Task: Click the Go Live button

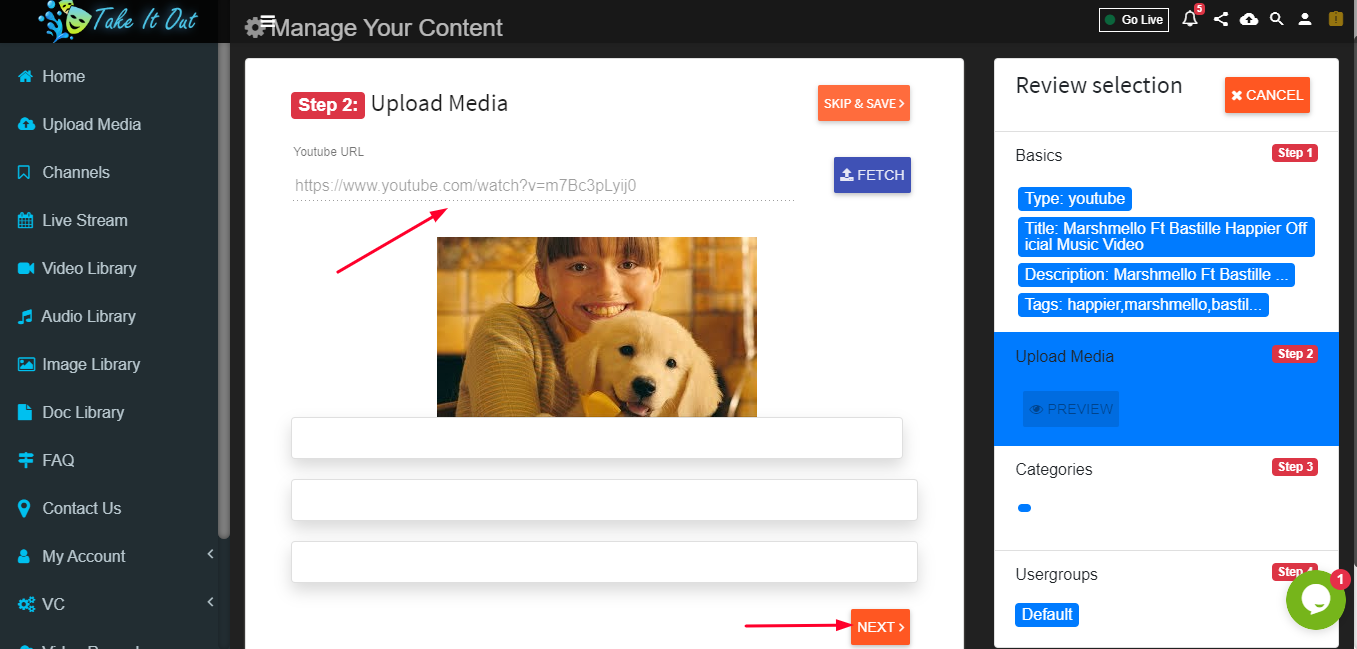Action: pos(1134,19)
